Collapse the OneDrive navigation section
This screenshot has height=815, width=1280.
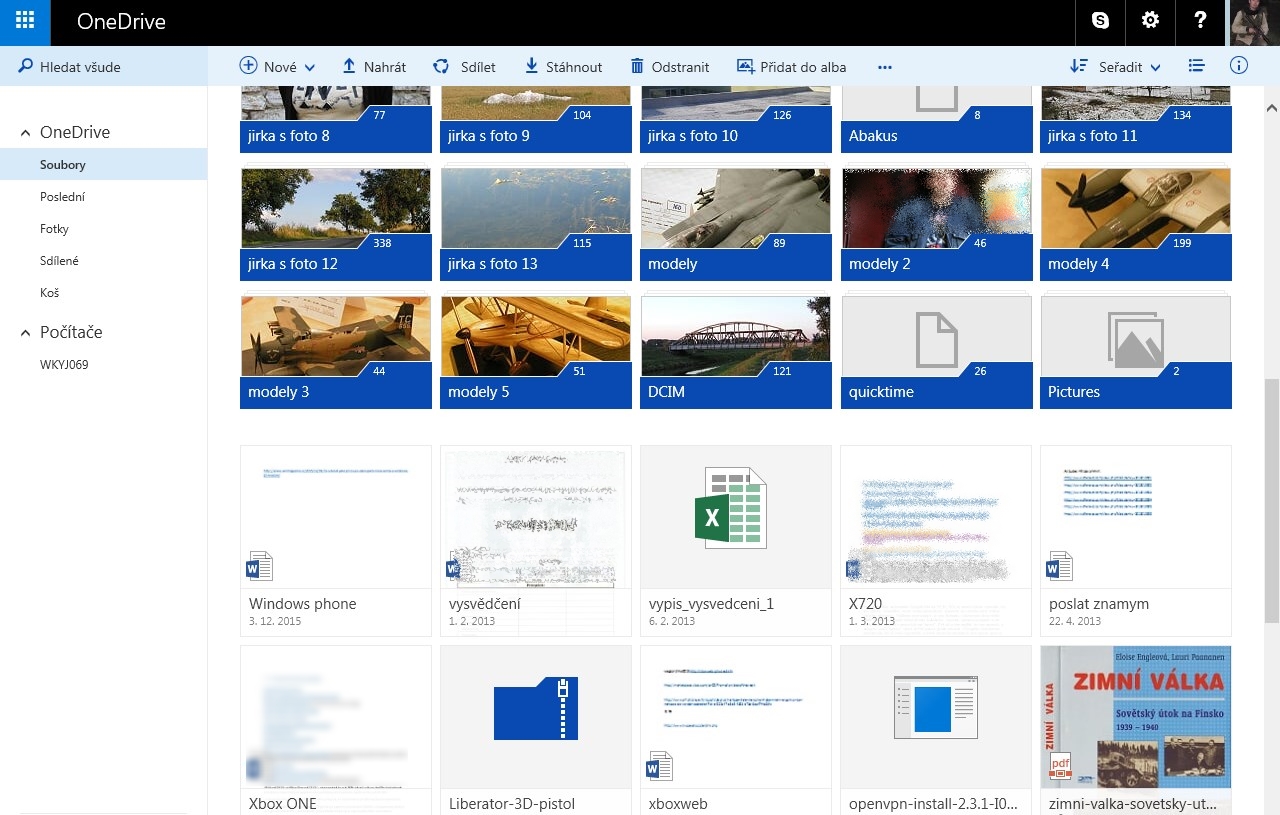25,133
